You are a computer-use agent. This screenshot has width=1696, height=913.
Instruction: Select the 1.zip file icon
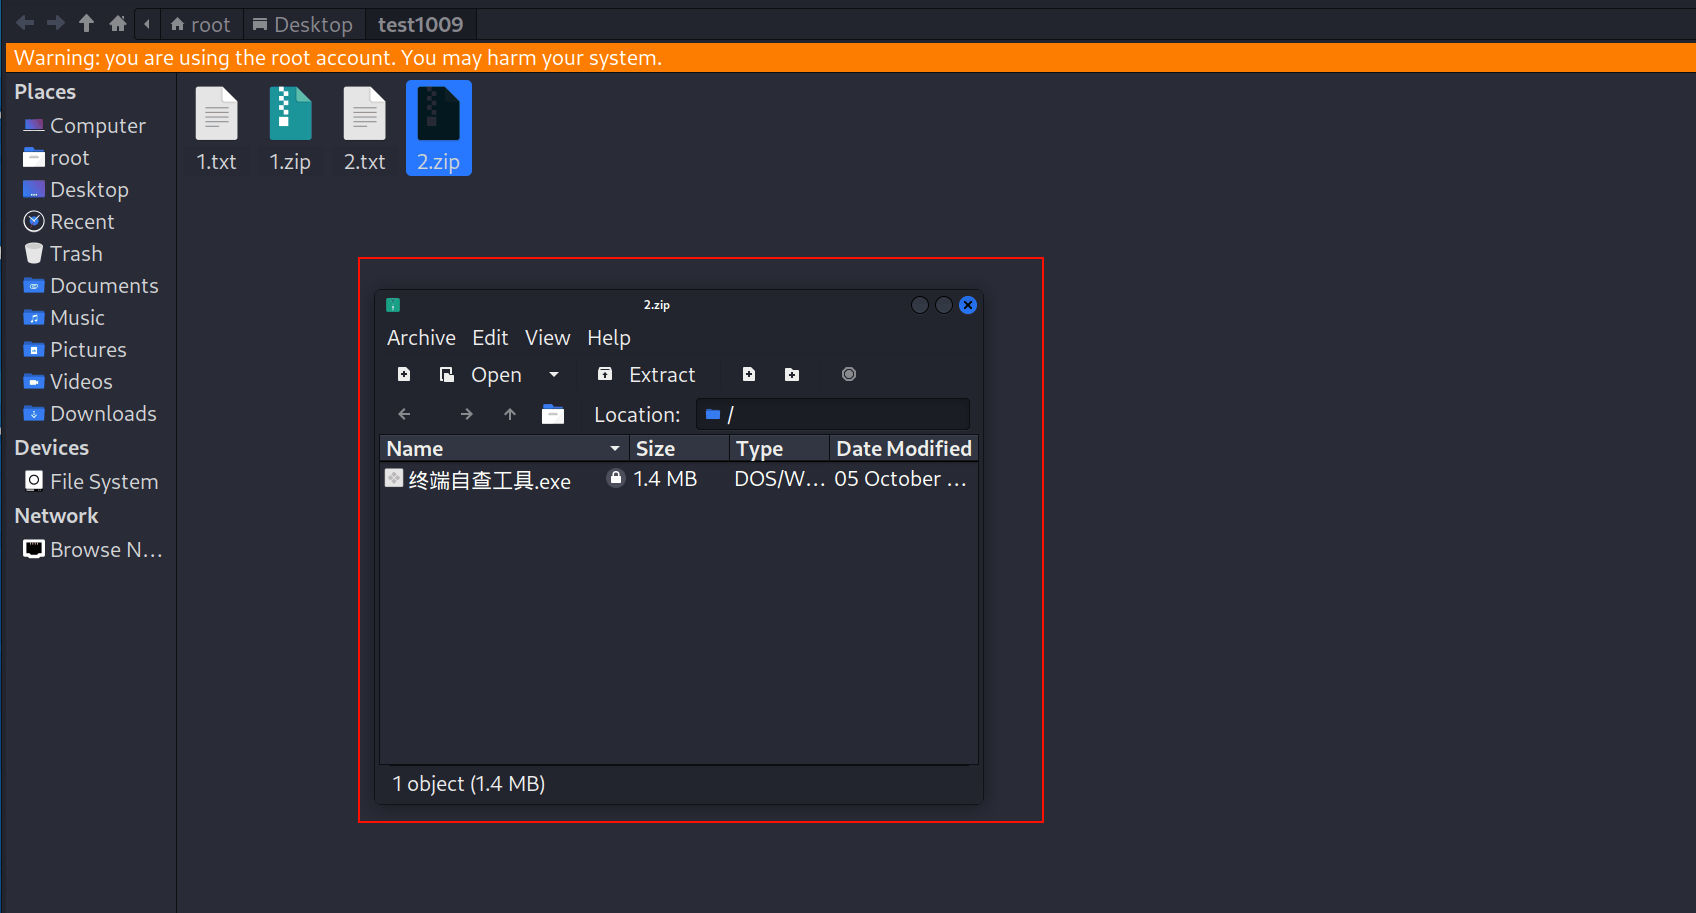290,129
